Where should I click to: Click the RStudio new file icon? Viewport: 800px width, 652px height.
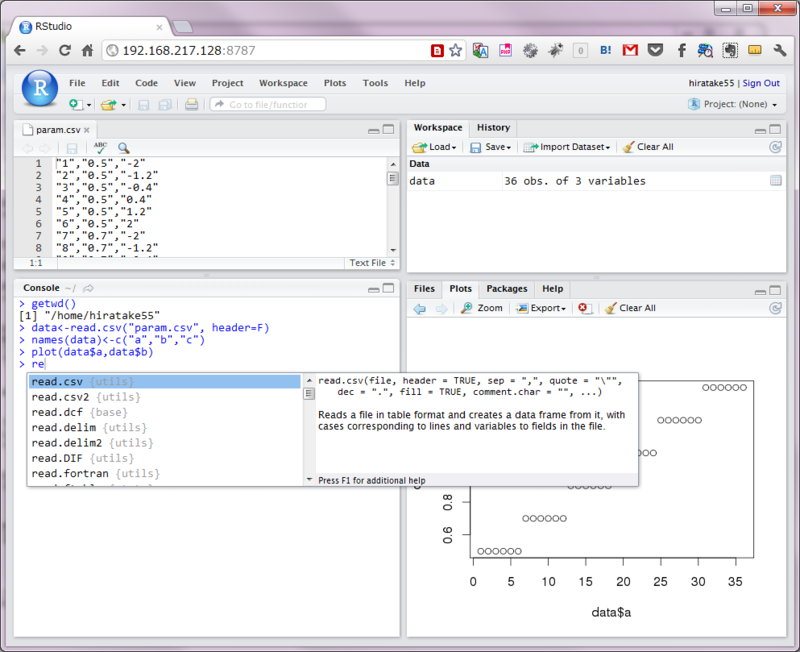point(76,105)
